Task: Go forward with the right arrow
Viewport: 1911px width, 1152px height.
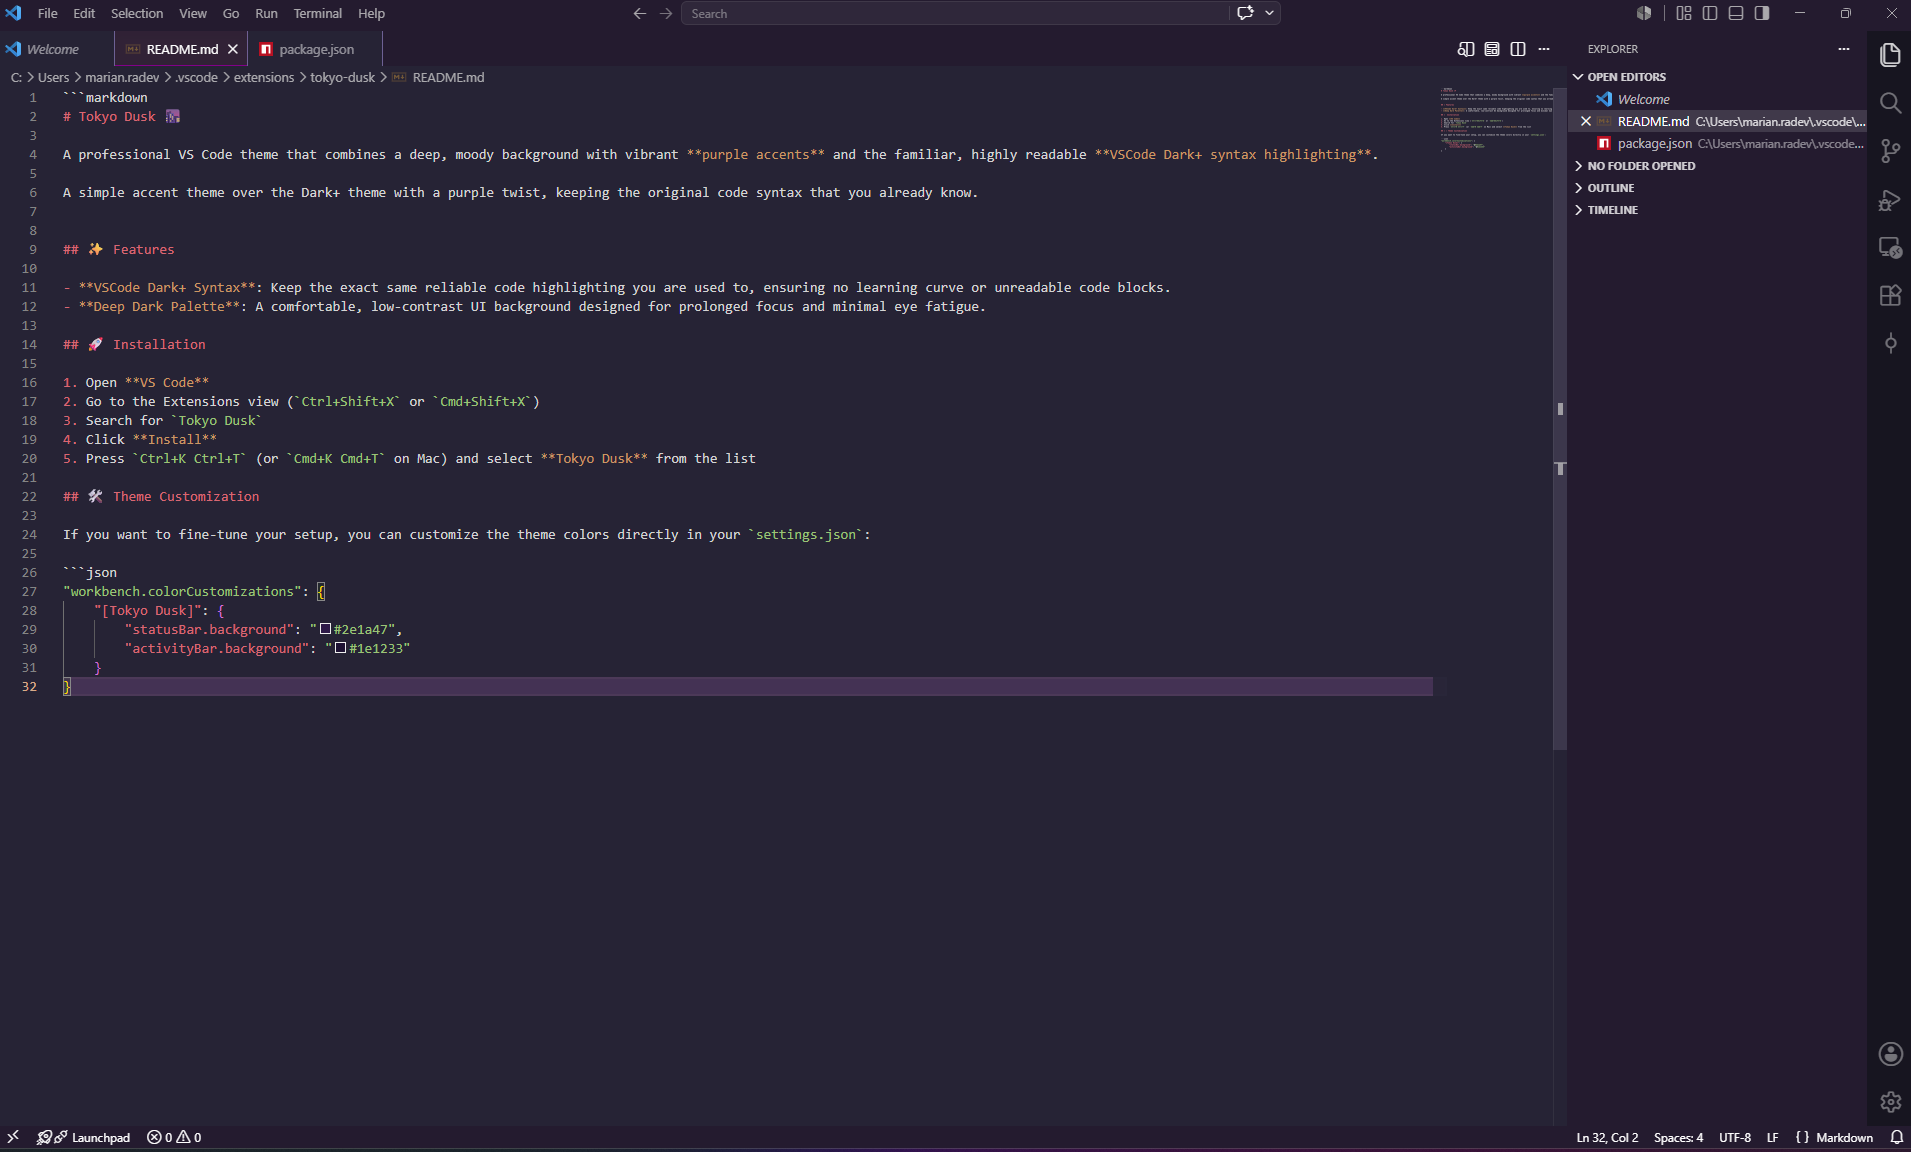Action: [666, 13]
